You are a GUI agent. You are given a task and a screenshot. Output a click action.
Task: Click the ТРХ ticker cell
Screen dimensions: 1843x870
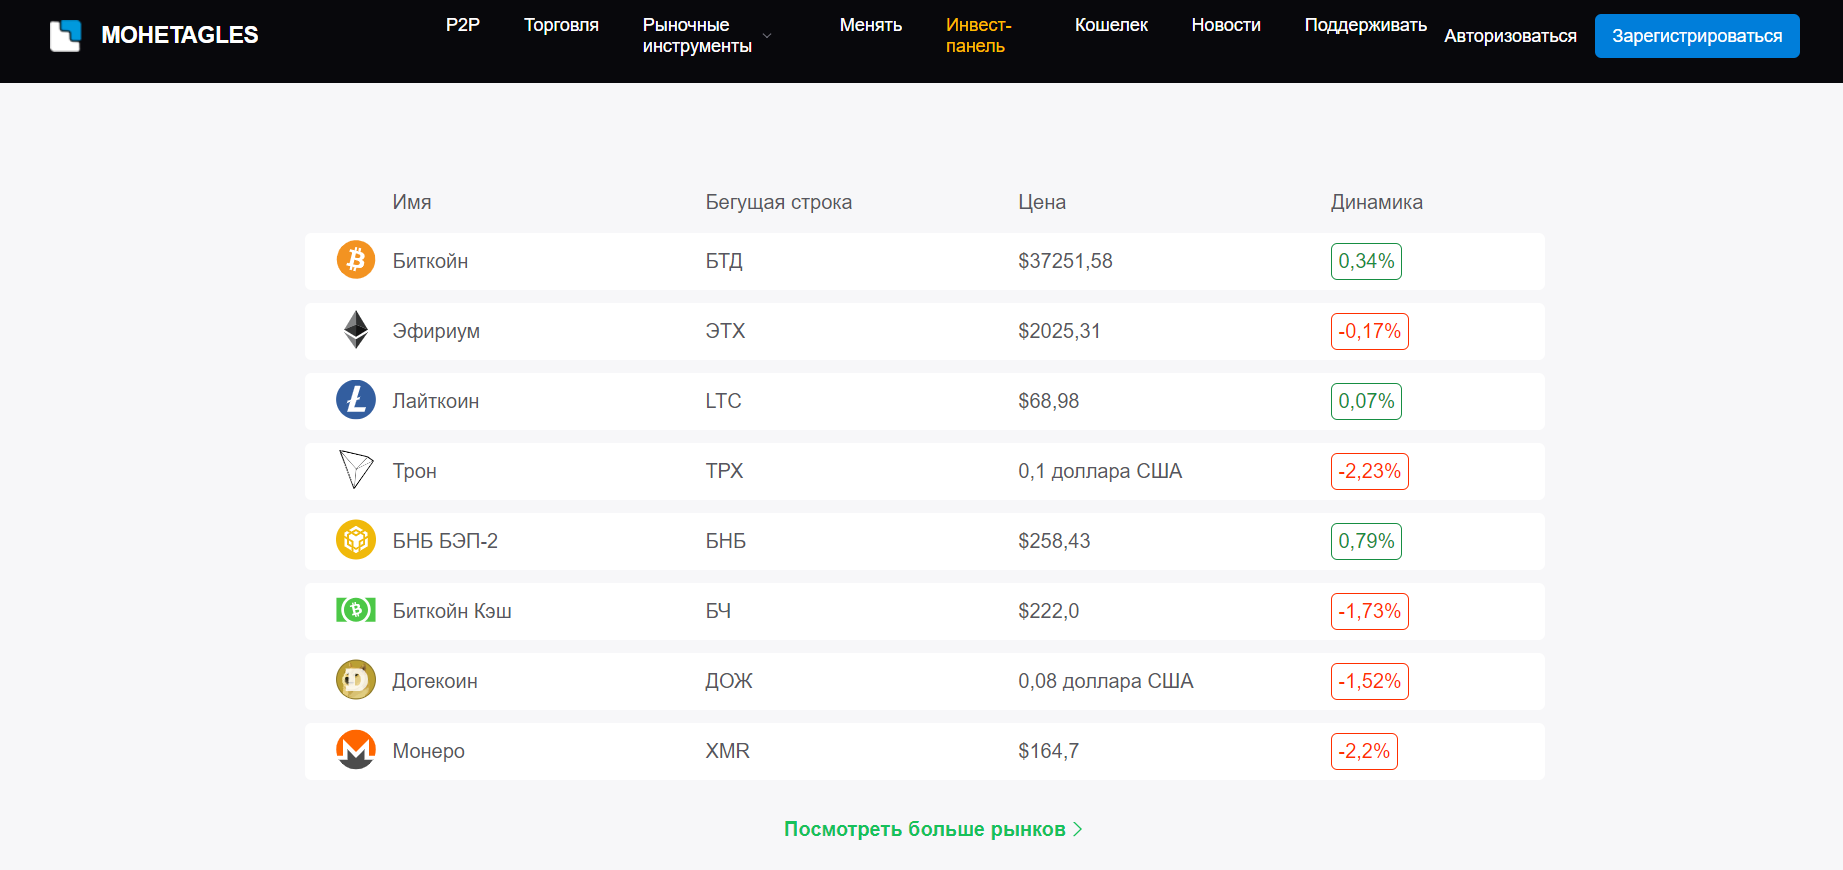point(724,471)
